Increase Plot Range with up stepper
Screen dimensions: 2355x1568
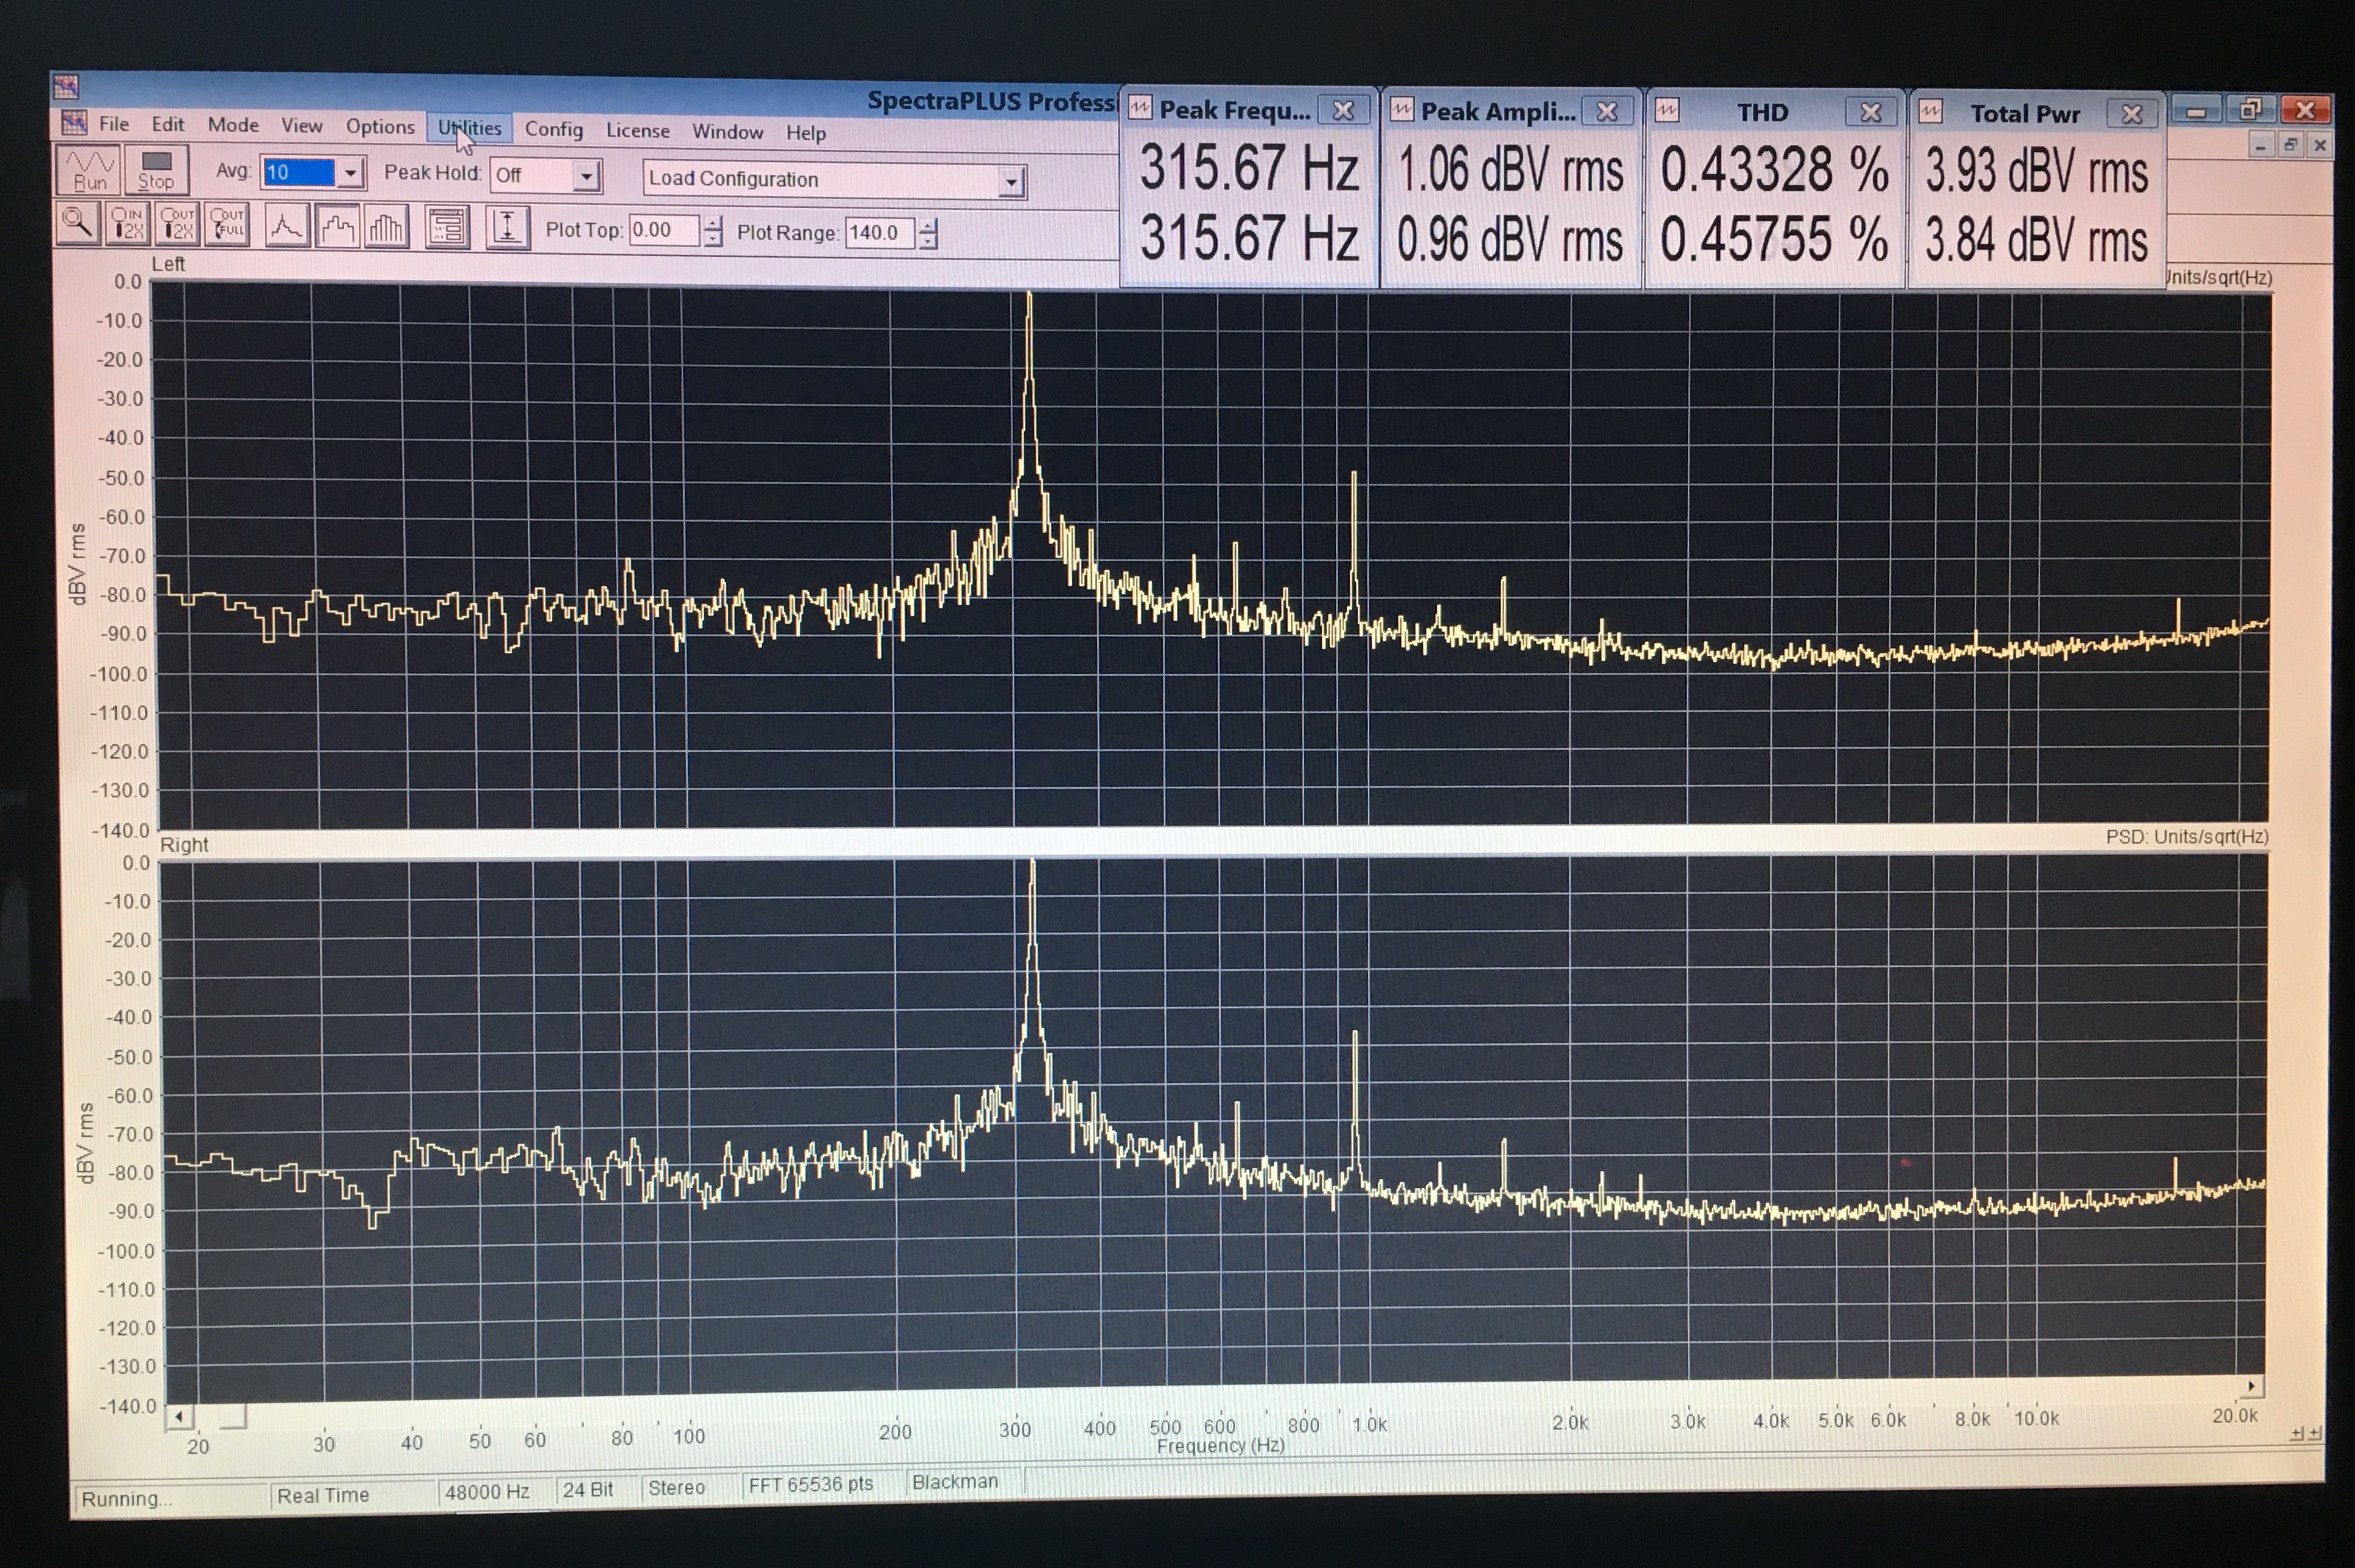tap(929, 226)
